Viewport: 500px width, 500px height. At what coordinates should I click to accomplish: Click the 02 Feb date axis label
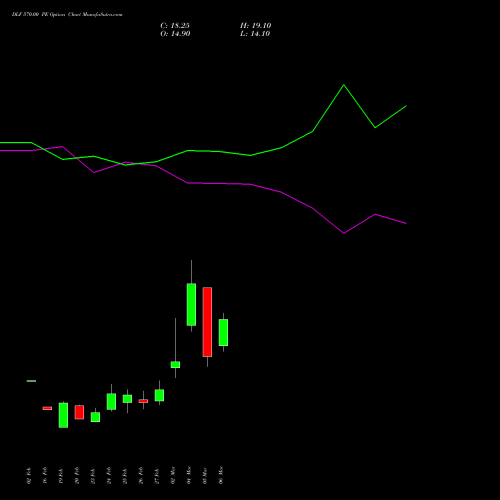(x=29, y=476)
